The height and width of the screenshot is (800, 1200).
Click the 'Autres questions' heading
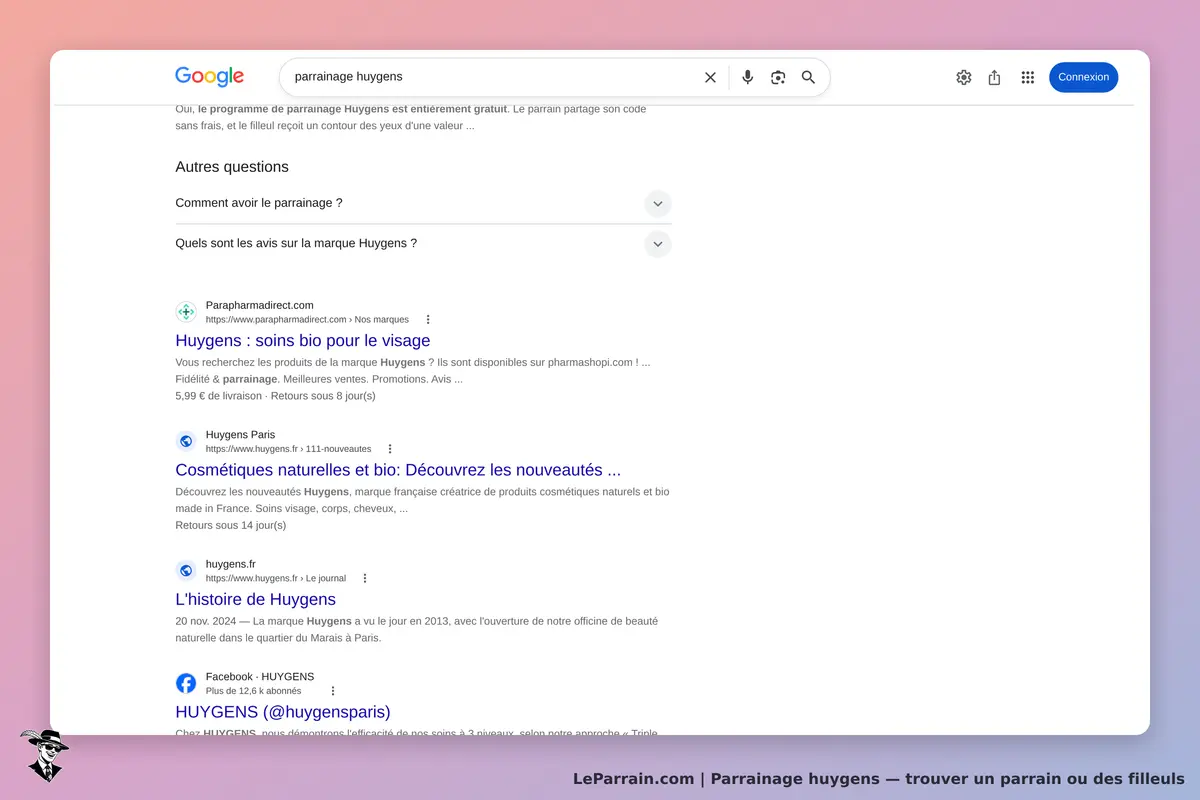pos(232,167)
